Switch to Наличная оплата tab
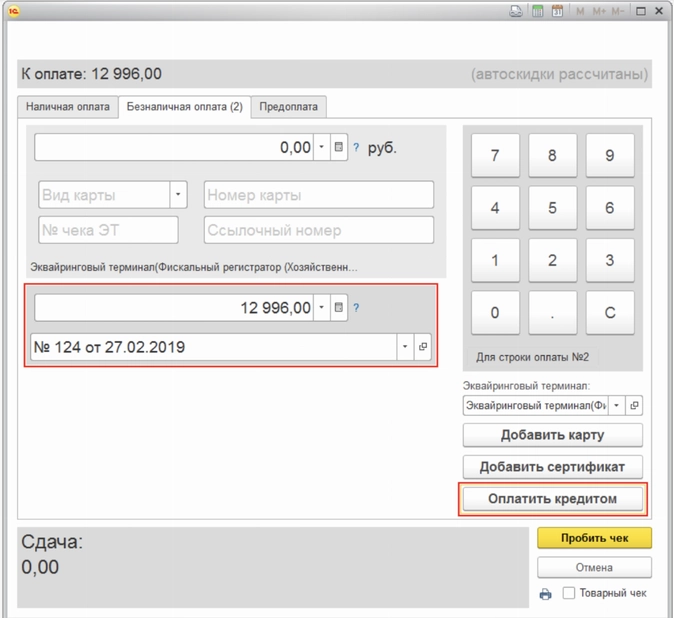674x618 pixels. point(68,107)
